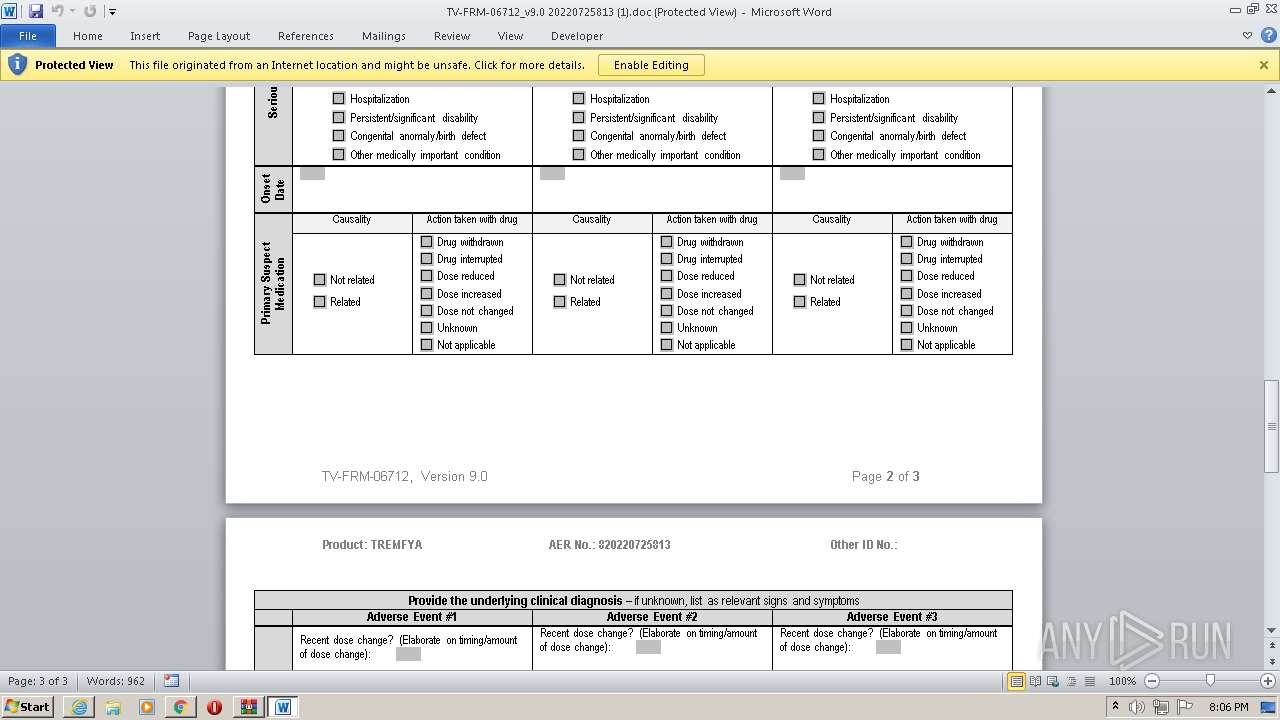
Task: Click the Undo icon in title bar
Action: coord(57,11)
